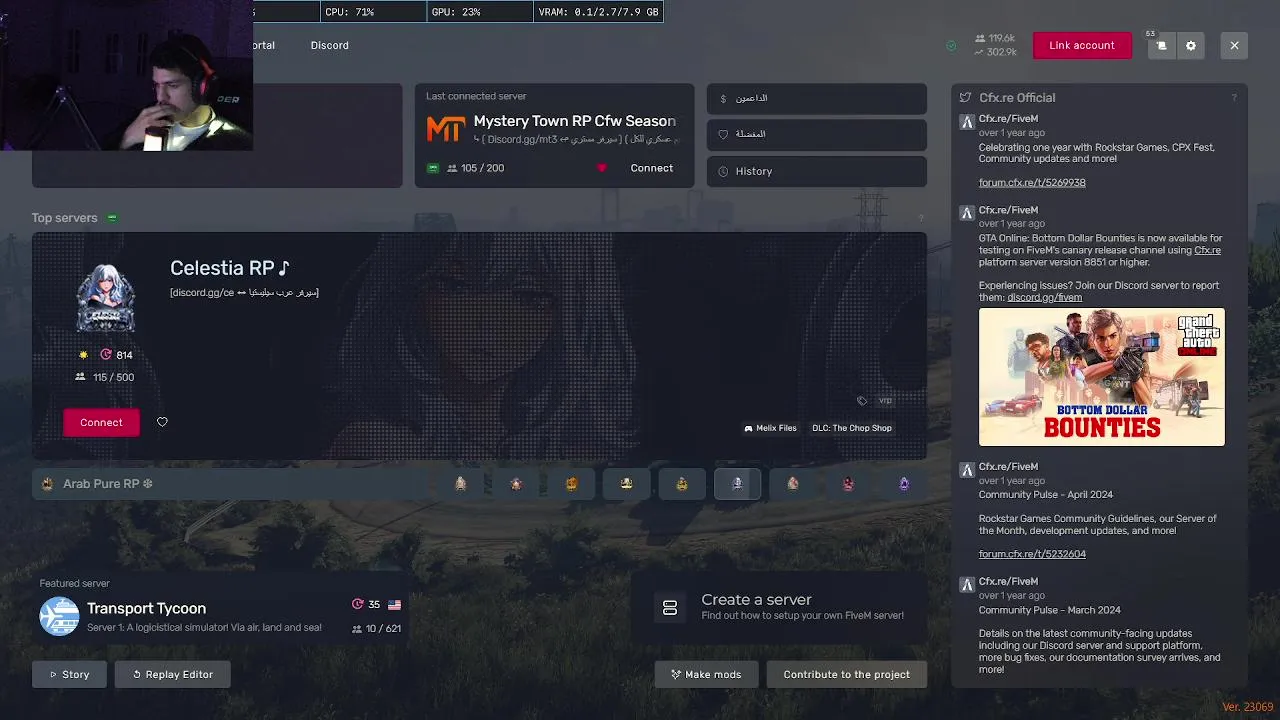Click the Transport Tycoon server logo

click(59, 616)
